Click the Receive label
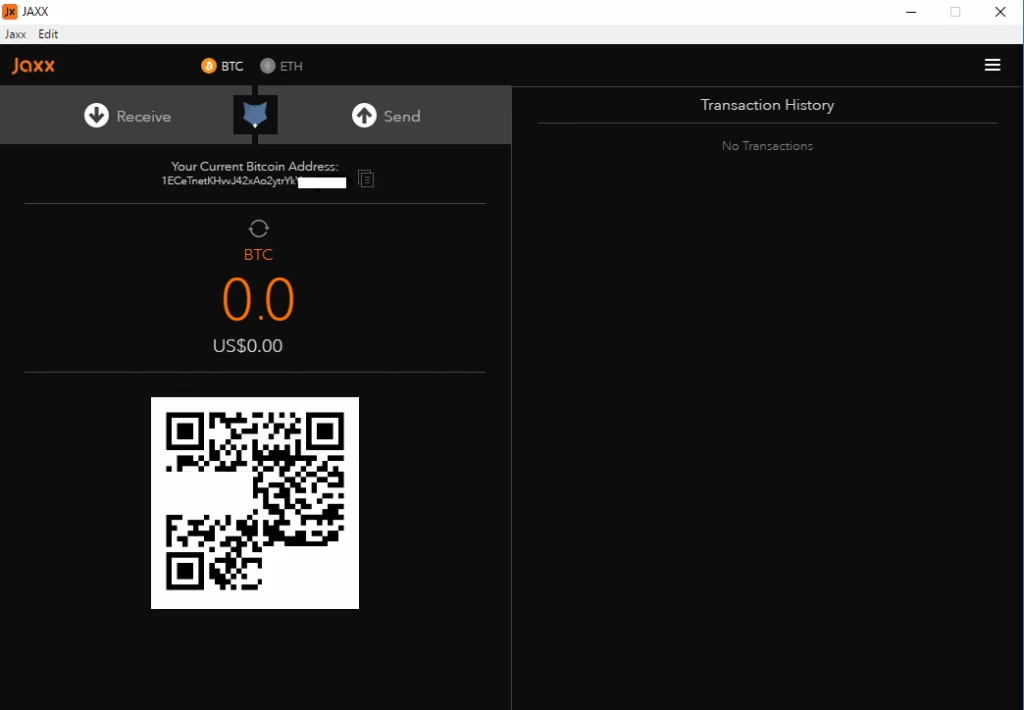1024x710 pixels. point(144,116)
